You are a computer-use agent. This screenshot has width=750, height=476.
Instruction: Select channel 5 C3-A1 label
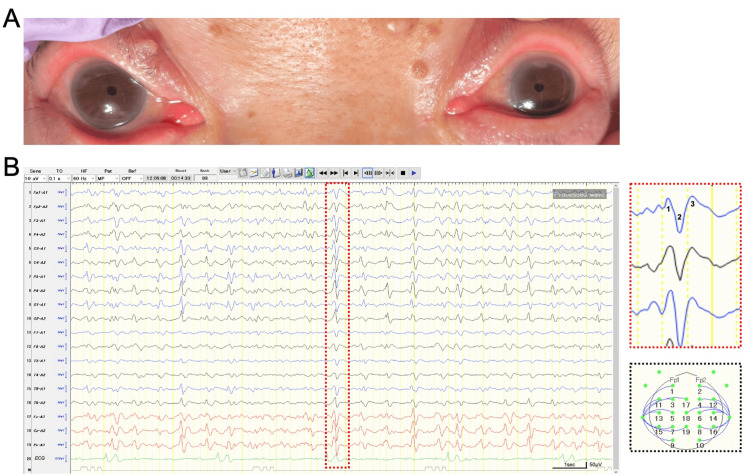(x=40, y=248)
